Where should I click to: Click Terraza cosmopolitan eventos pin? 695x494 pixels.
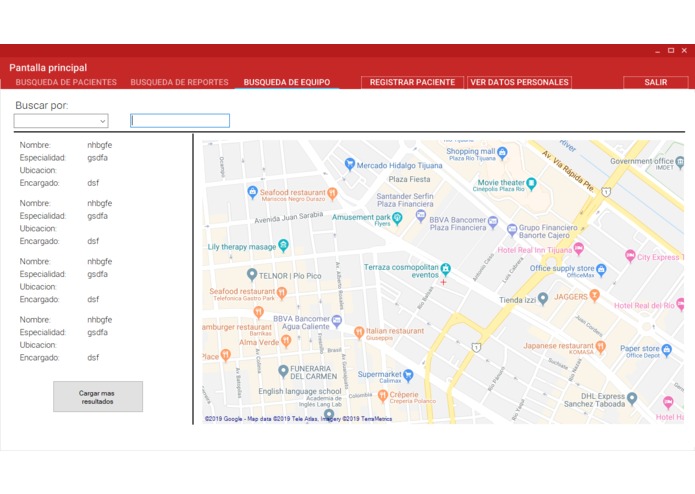point(445,268)
